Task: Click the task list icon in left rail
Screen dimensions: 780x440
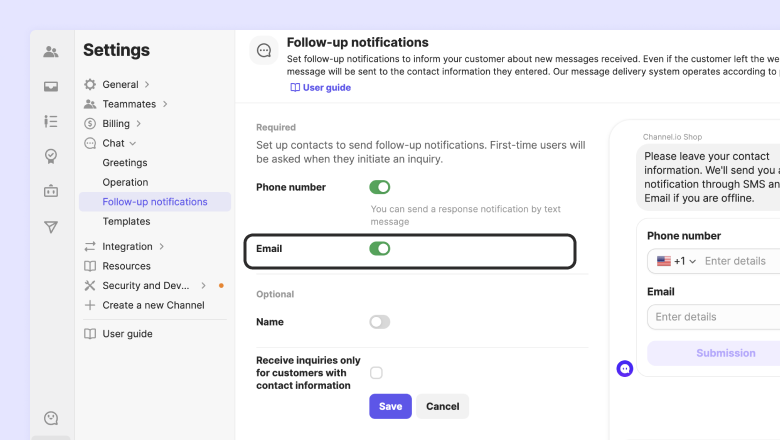Action: point(51,121)
